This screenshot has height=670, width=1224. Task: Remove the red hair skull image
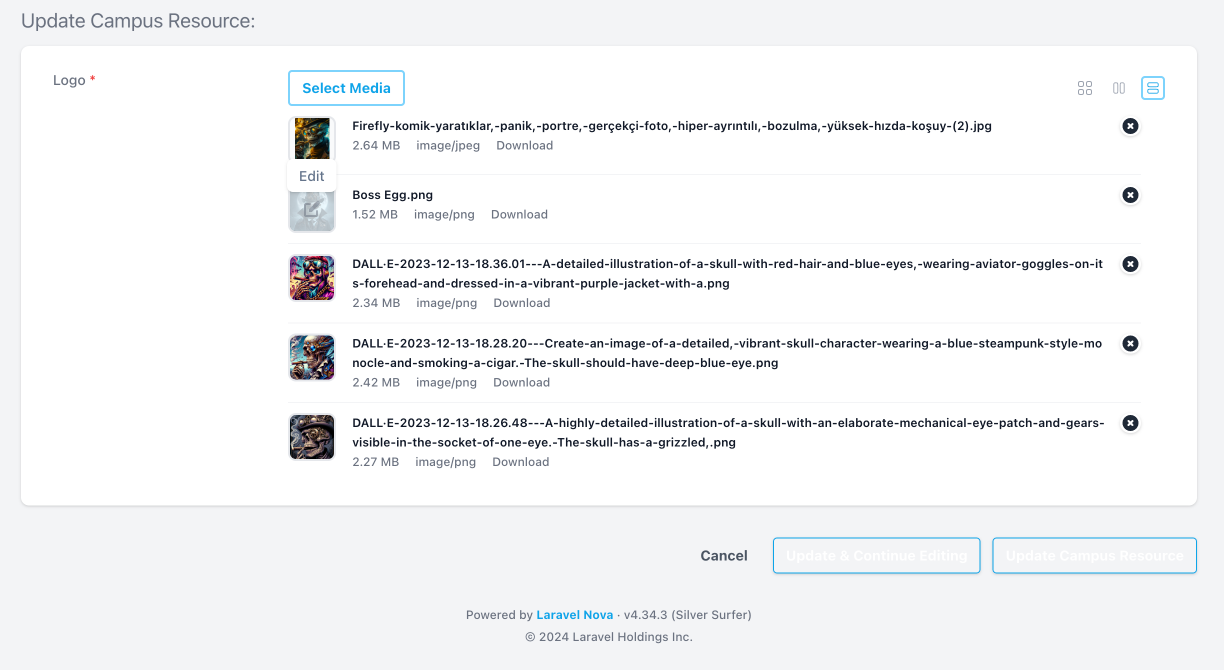(x=1130, y=264)
